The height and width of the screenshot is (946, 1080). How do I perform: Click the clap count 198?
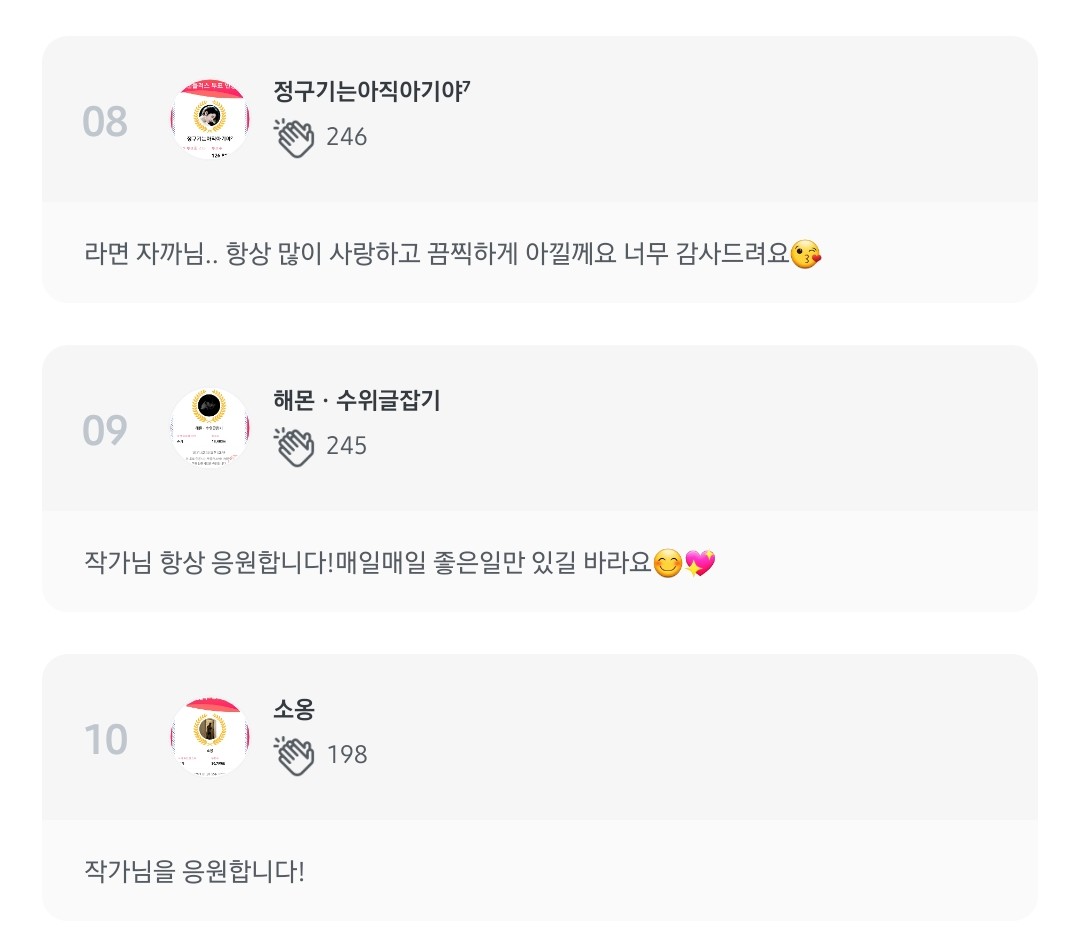click(x=347, y=755)
